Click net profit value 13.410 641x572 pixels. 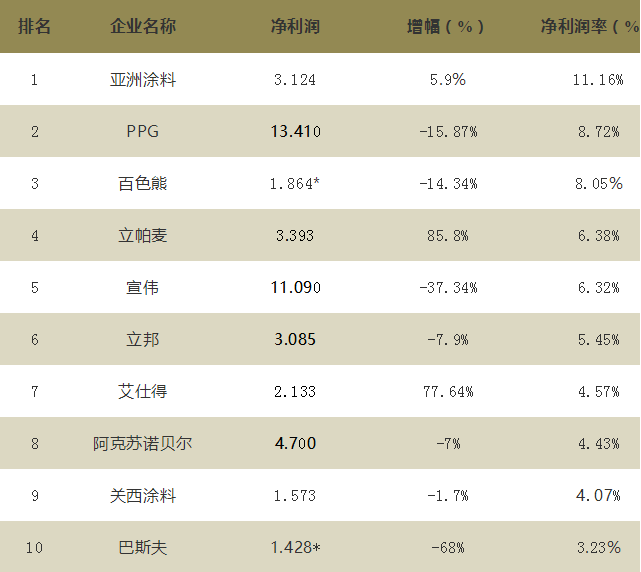click(x=295, y=132)
